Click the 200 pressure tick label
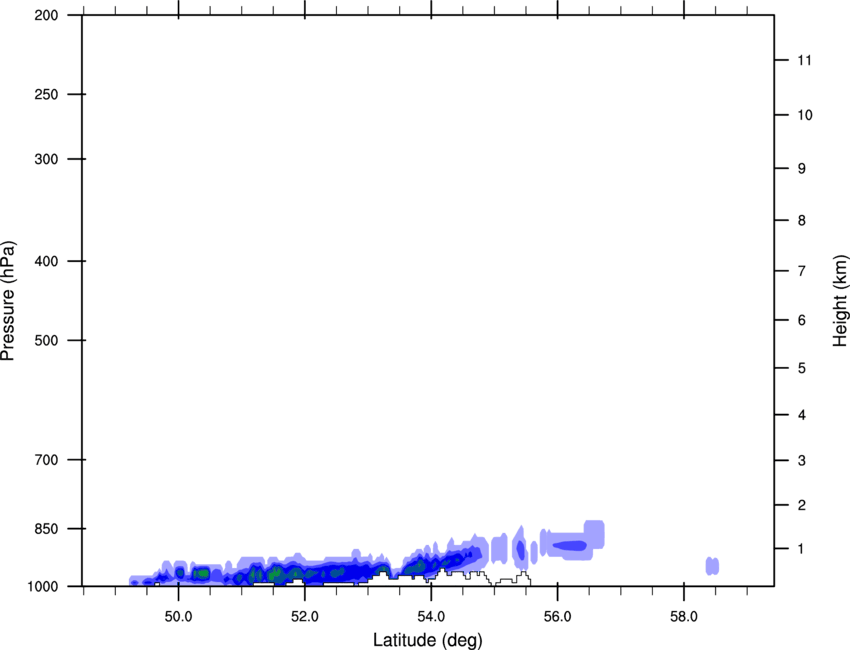This screenshot has width=850, height=650. tap(46, 15)
